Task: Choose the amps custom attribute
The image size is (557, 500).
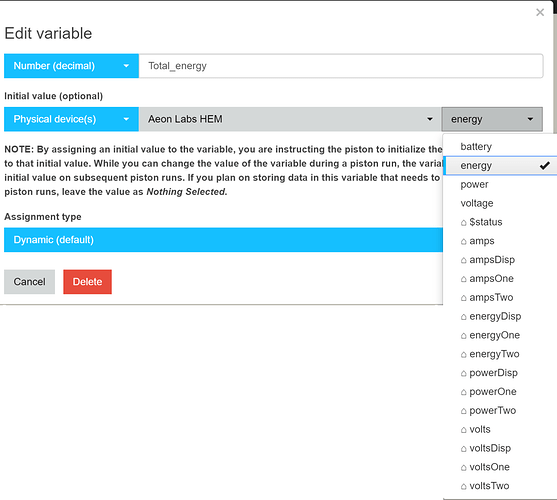Action: pos(500,240)
